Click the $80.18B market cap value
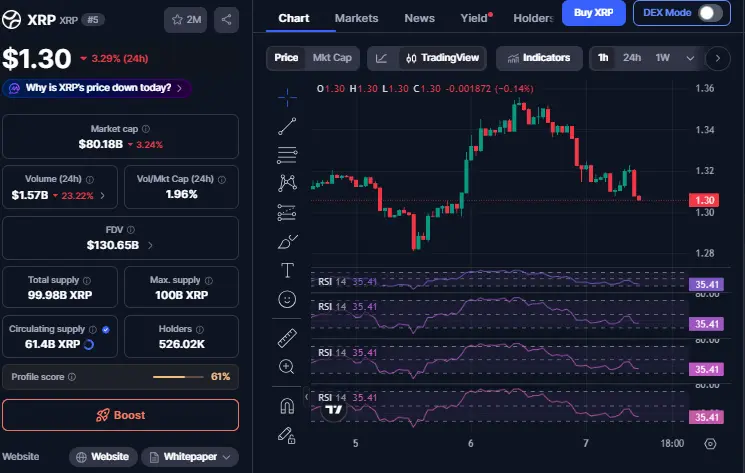Screen dimensions: 745x473 pos(101,144)
